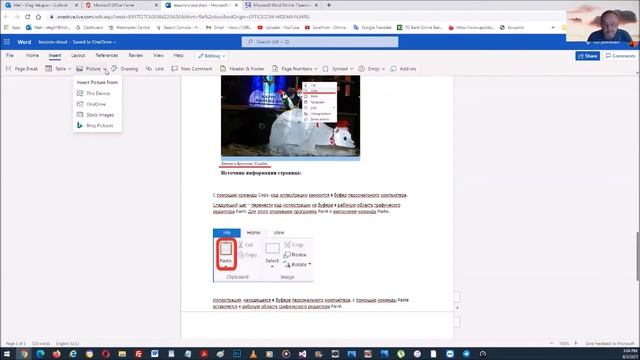Choose OneDrive as picture source

[x=97, y=104]
